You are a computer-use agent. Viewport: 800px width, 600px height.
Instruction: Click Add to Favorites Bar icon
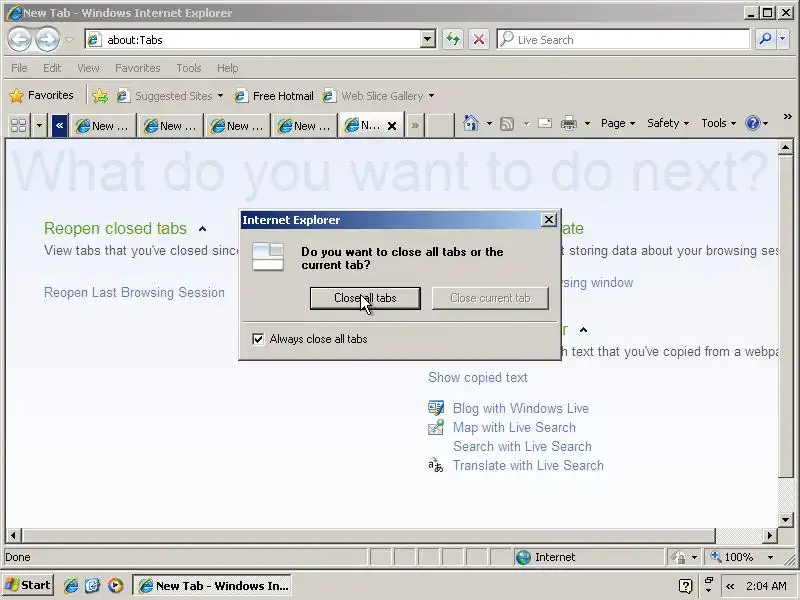100,96
